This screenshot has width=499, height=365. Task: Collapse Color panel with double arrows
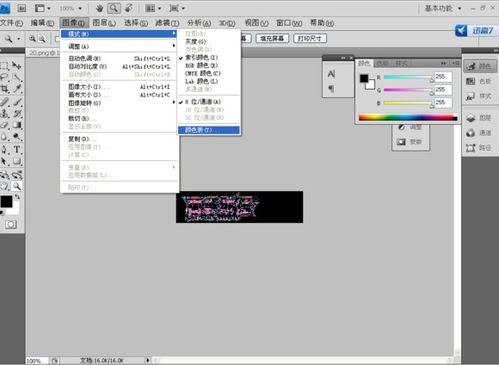pos(443,63)
